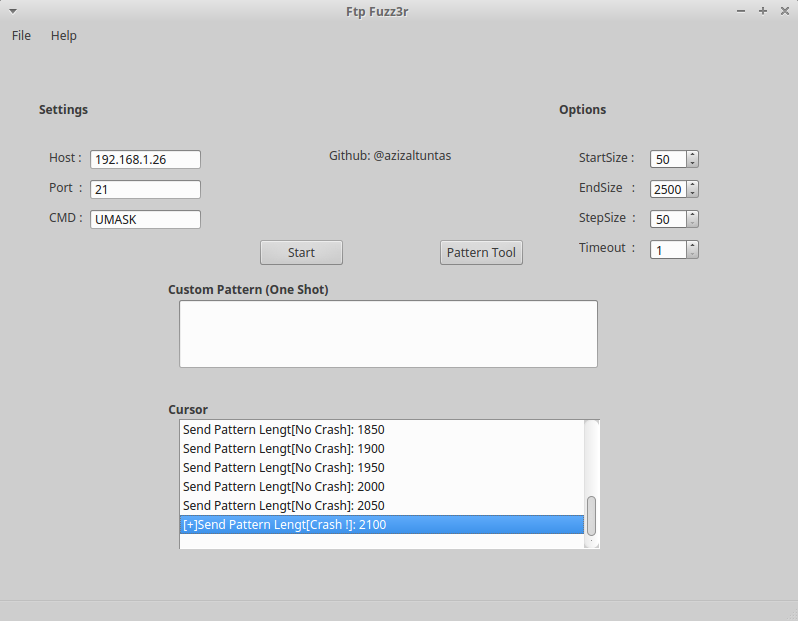Click the EndSize value field showing 2500
The height and width of the screenshot is (621, 798).
(668, 189)
